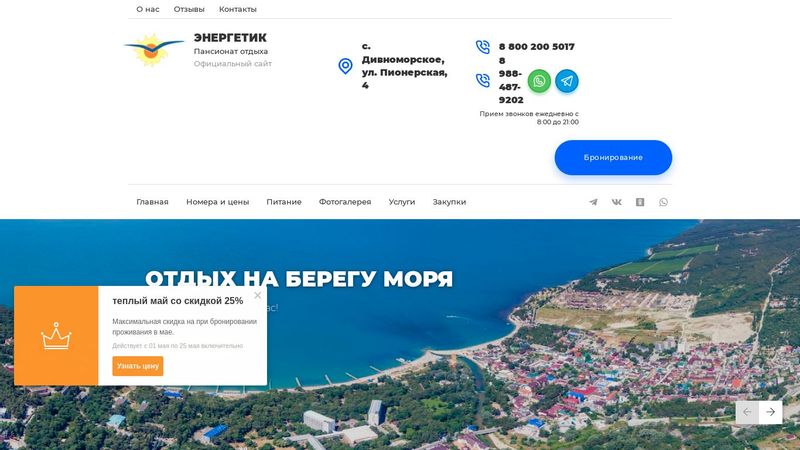This screenshot has height=450, width=800.
Task: Open the "Питание" menu item
Action: 284,202
